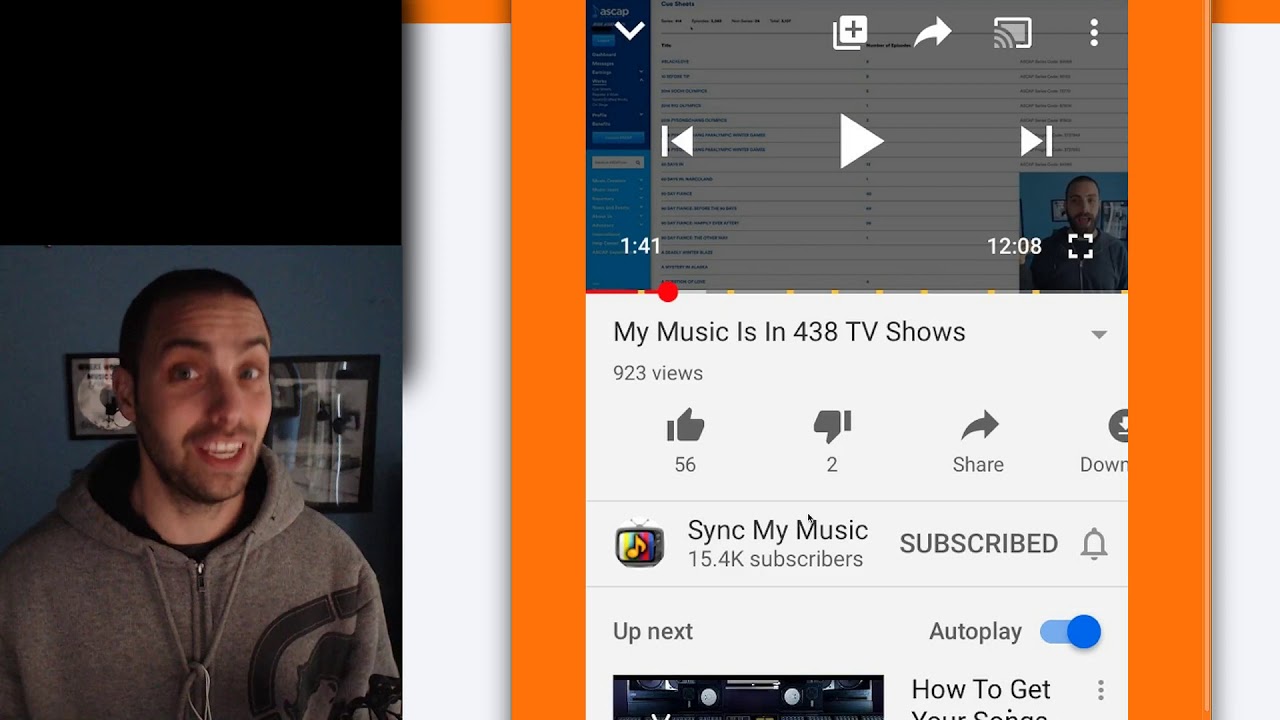The width and height of the screenshot is (1280, 720).
Task: Skip to the next video
Action: 1037,141
